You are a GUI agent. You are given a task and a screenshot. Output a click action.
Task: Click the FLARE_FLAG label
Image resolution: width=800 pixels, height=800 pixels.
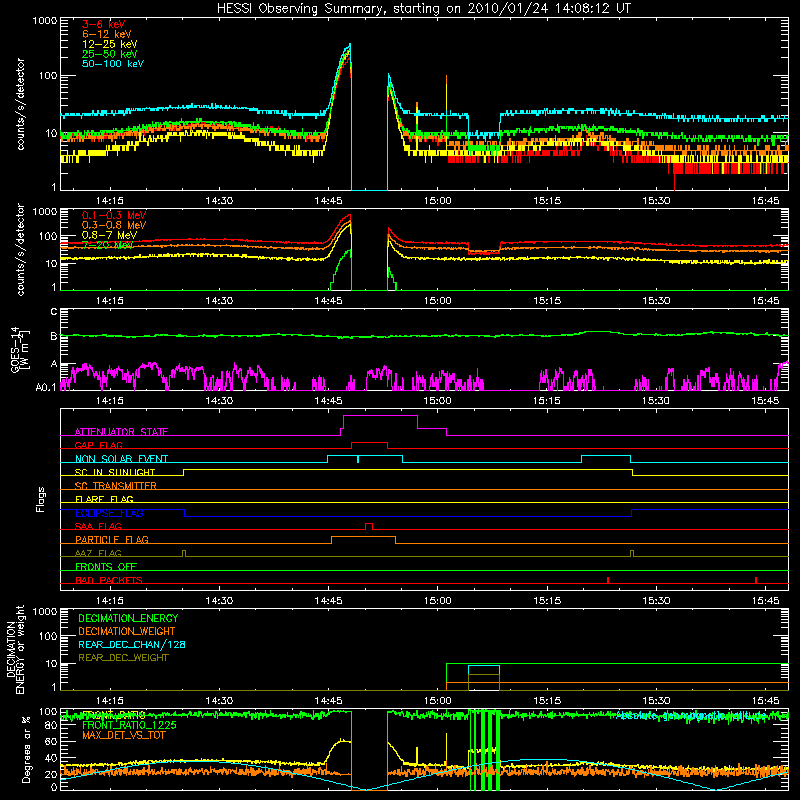pos(104,499)
